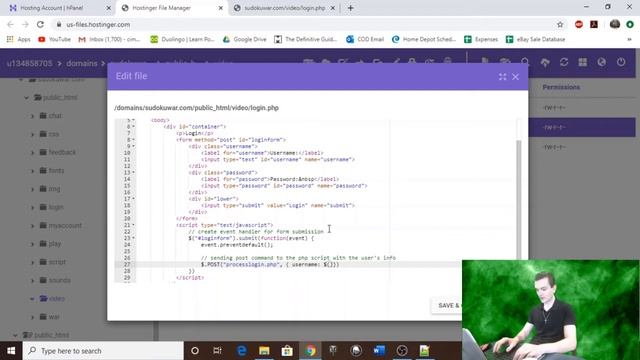640x360 pixels.
Task: Switch to the sudokuwar.com/video/login.php tab
Action: tap(284, 8)
